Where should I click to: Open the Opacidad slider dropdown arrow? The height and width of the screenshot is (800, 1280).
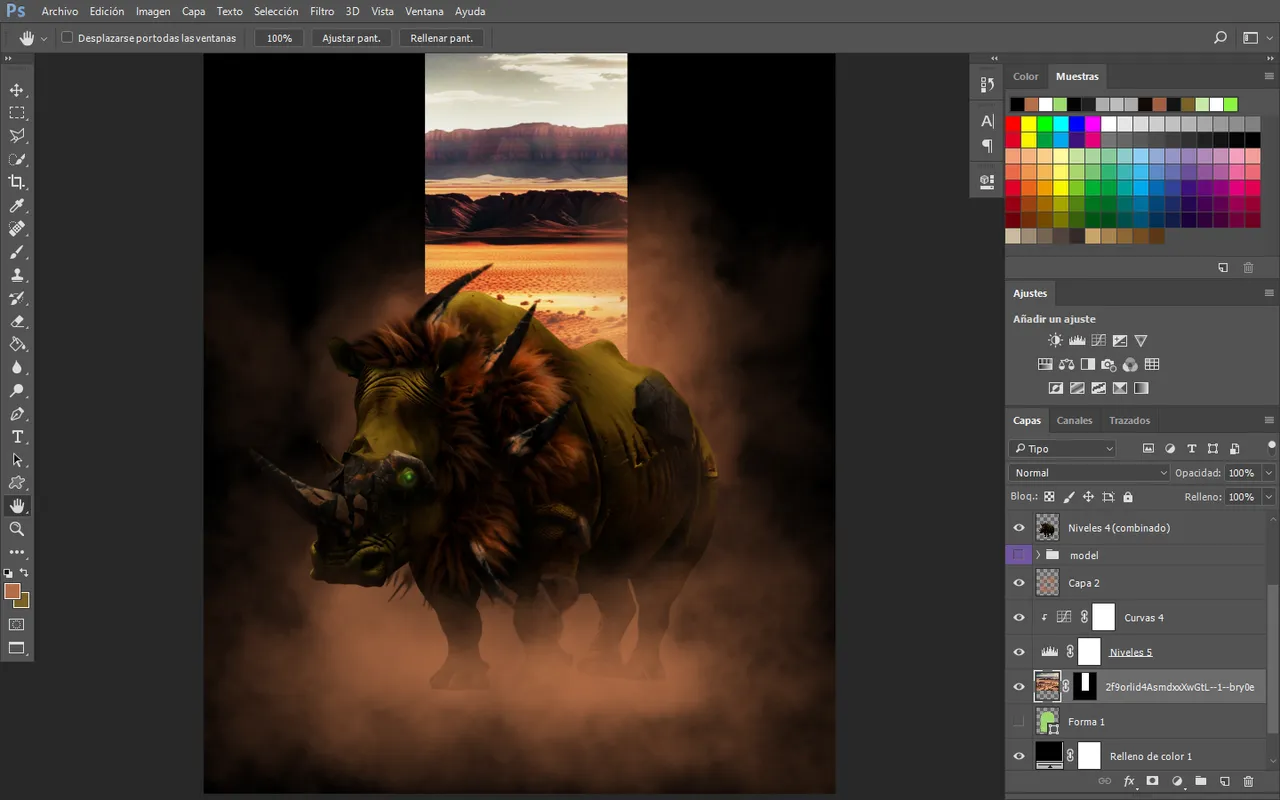[1269, 473]
